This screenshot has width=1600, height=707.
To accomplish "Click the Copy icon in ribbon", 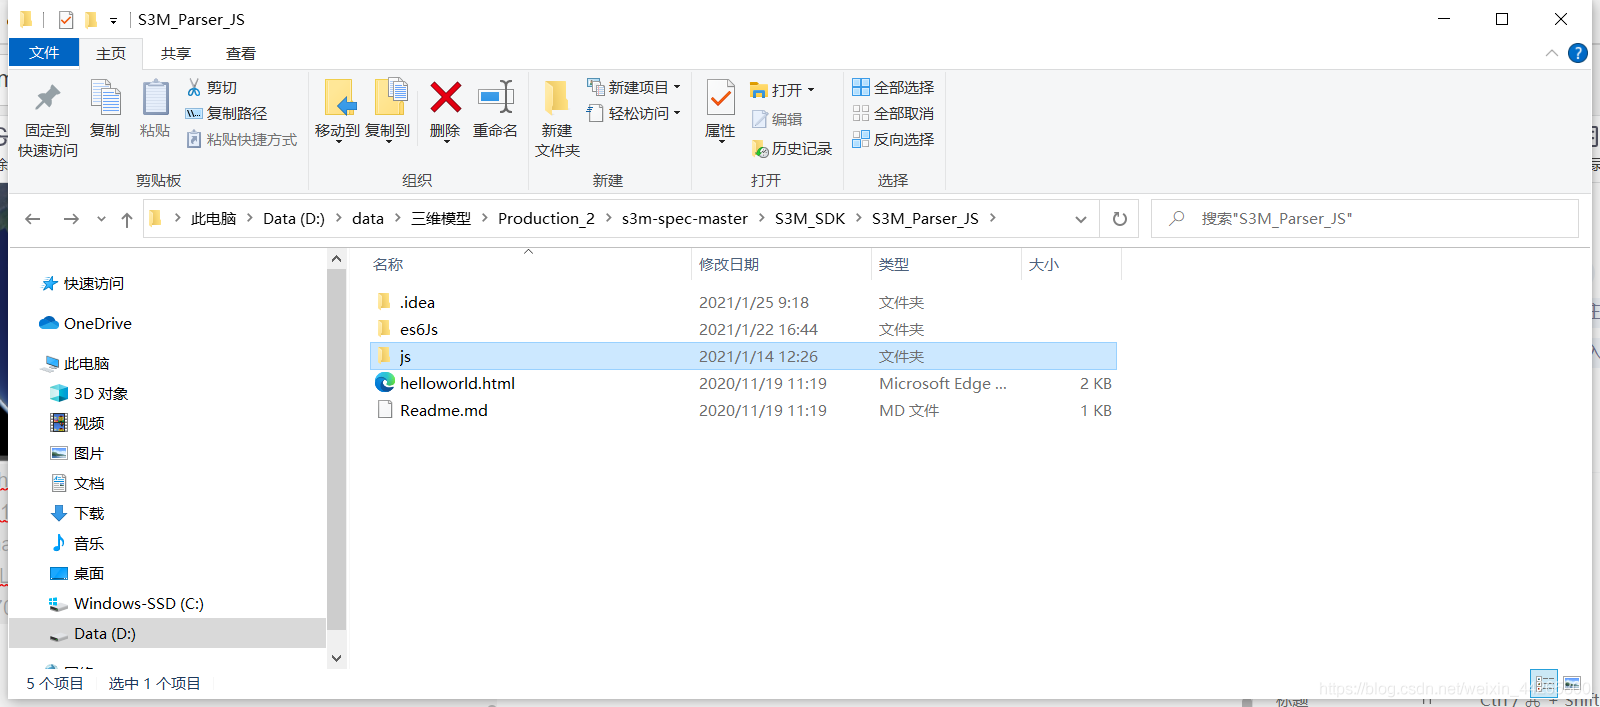I will [104, 110].
